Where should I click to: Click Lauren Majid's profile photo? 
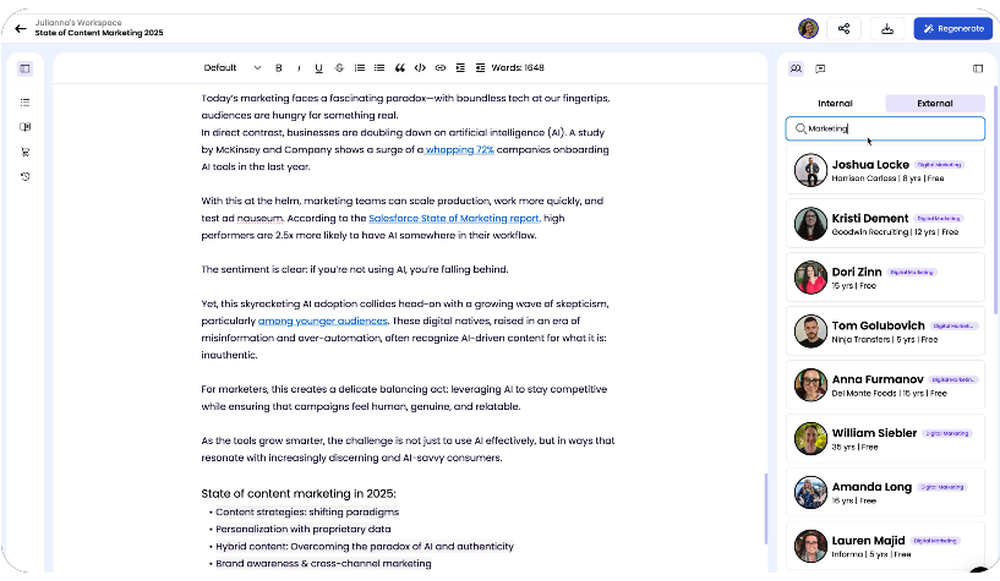(811, 545)
